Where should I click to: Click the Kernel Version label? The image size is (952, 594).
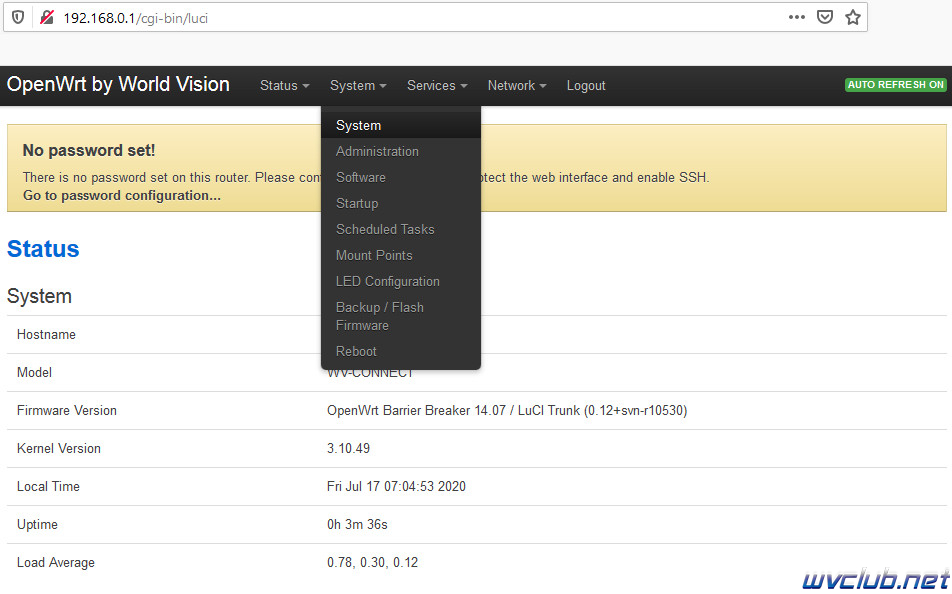point(59,448)
